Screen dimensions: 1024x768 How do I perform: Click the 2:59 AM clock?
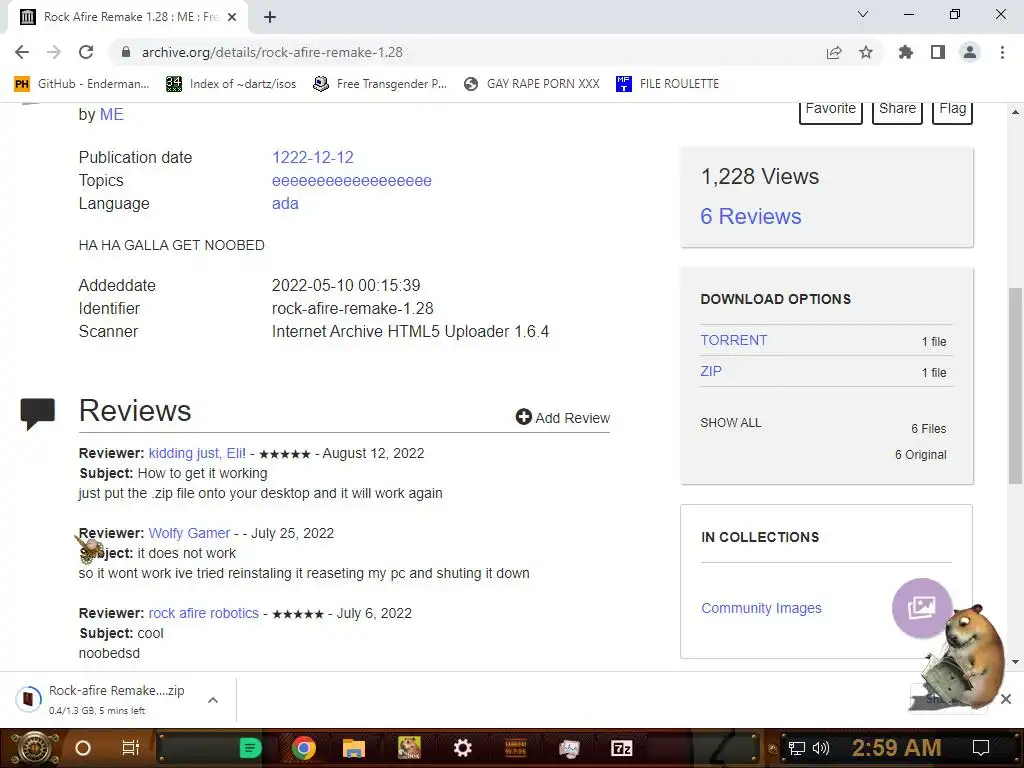coord(897,748)
